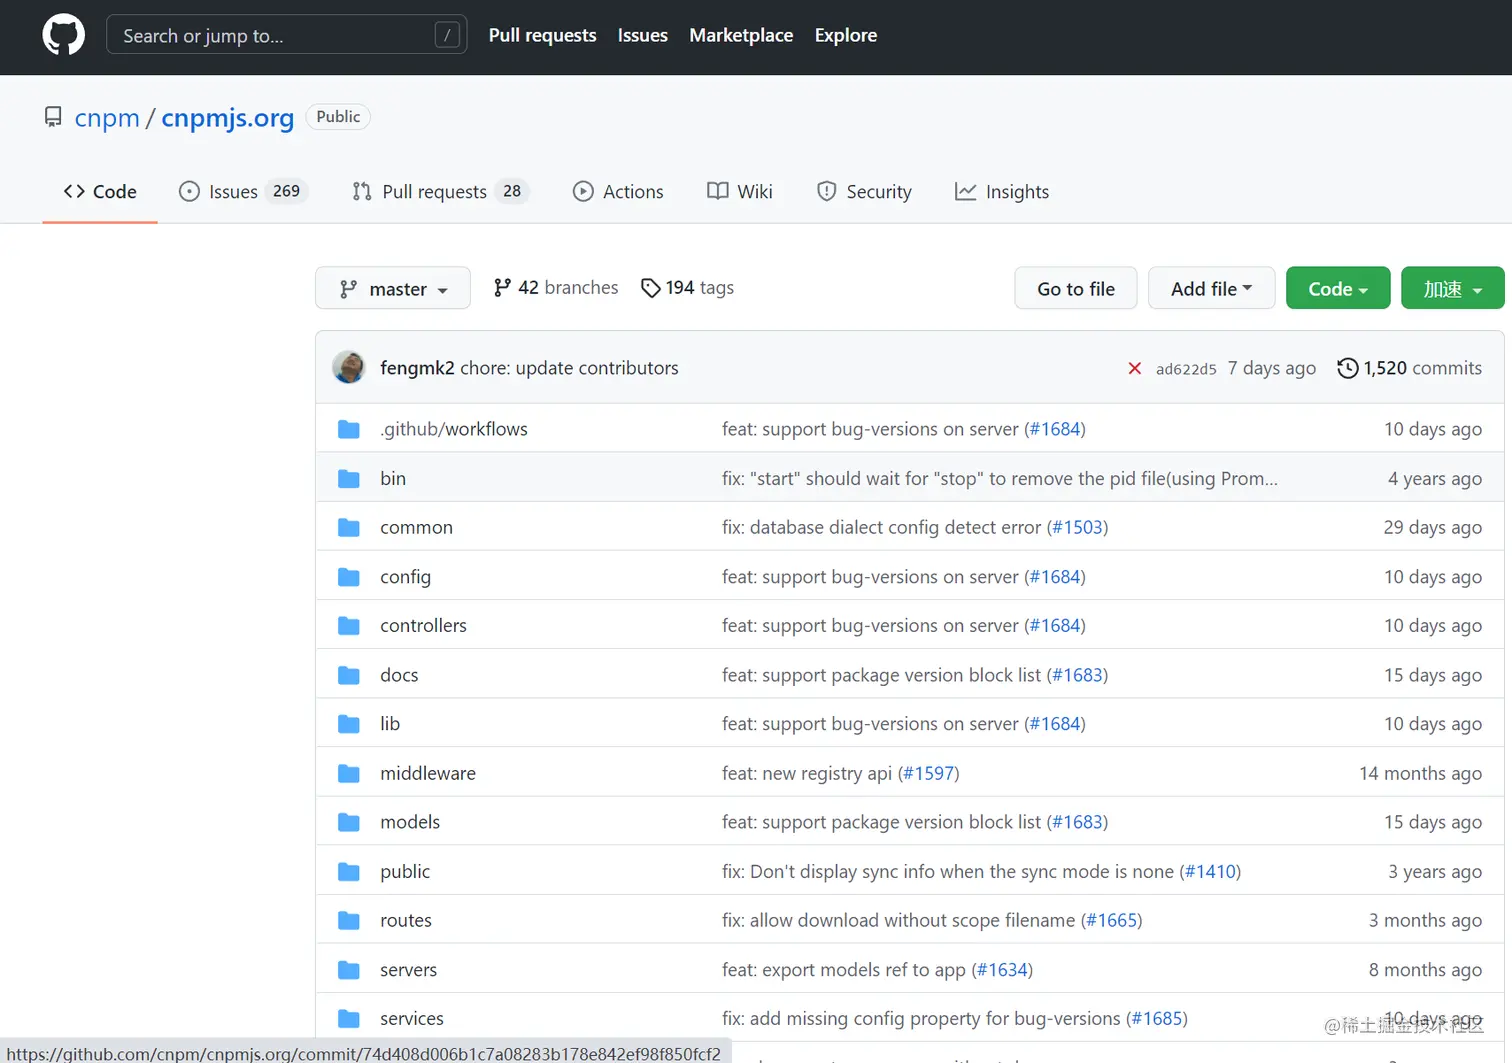The width and height of the screenshot is (1512, 1063).
Task: View the 194 tags link
Action: [x=687, y=288]
